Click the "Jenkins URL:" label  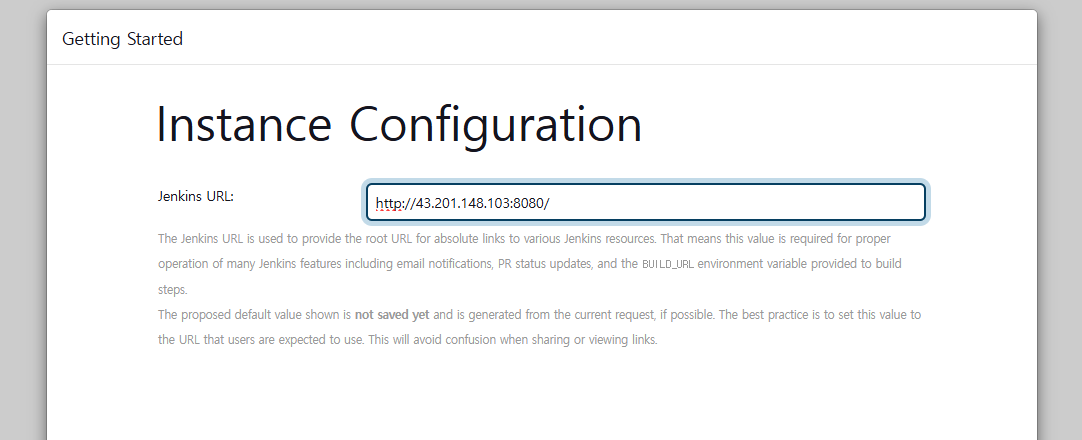tap(196, 197)
